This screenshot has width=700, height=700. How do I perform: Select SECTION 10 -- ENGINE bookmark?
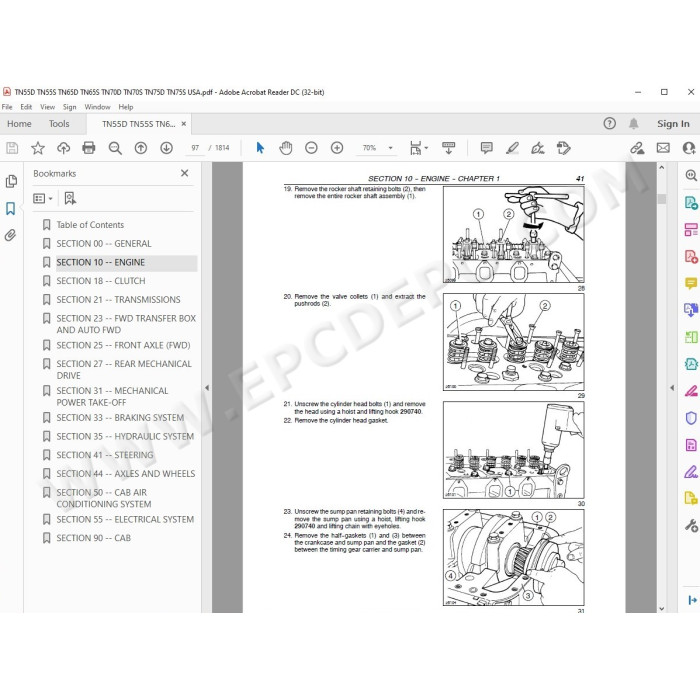100,262
